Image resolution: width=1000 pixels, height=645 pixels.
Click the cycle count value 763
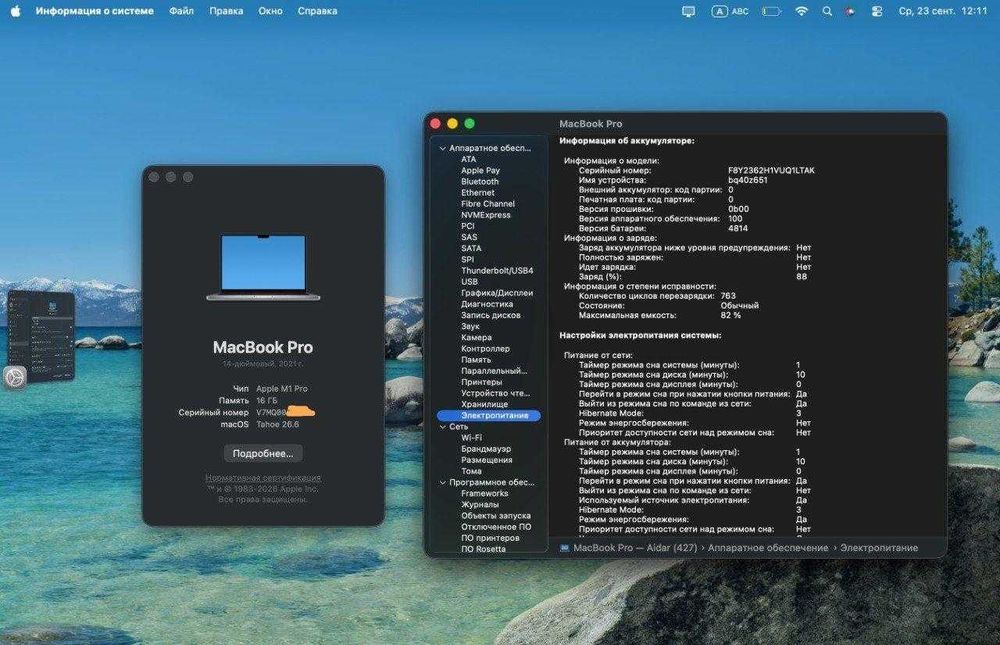728,296
